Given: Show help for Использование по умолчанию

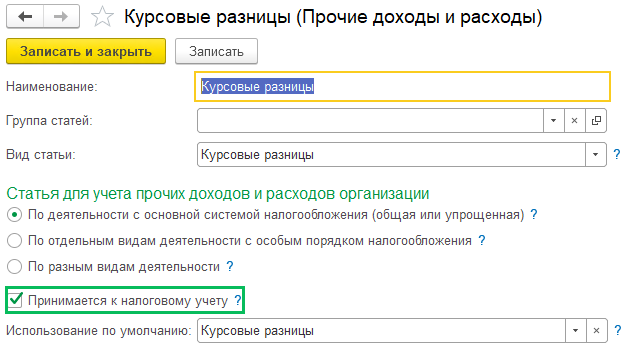Looking at the screenshot, I should (x=617, y=331).
